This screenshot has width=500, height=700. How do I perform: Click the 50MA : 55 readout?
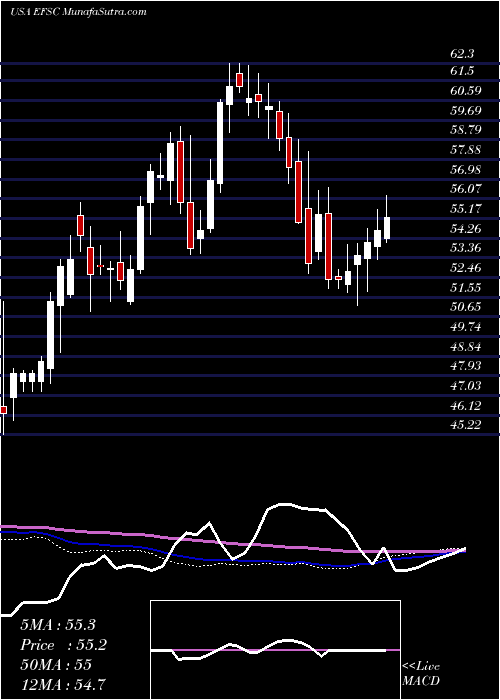click(x=56, y=665)
